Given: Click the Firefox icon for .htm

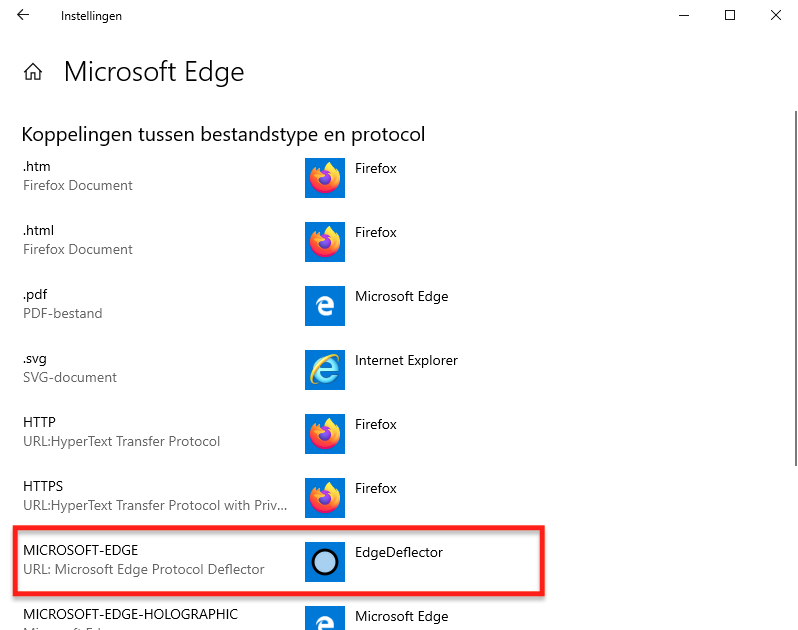Looking at the screenshot, I should click(x=324, y=178).
